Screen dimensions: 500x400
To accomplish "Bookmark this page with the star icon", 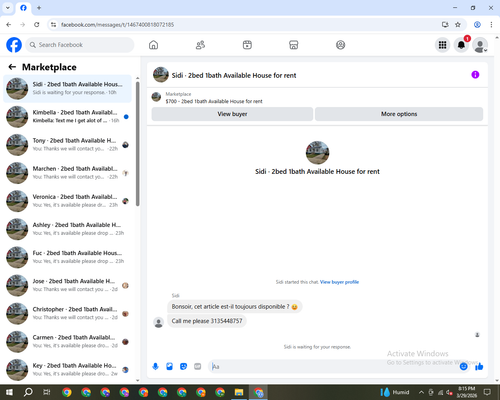I will [x=458, y=25].
